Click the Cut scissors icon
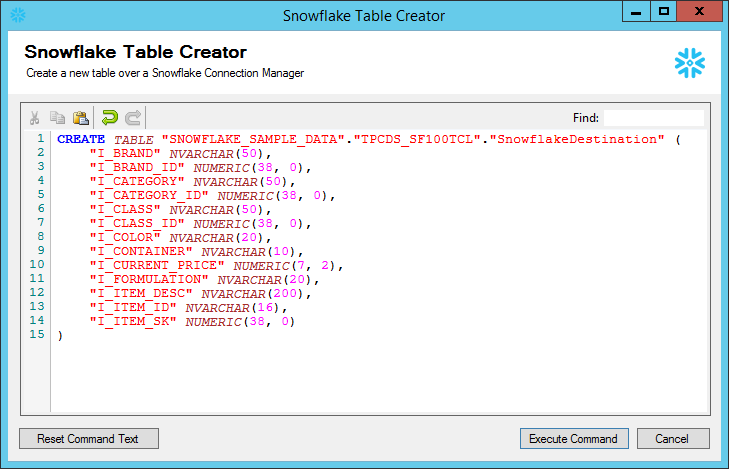 point(34,118)
